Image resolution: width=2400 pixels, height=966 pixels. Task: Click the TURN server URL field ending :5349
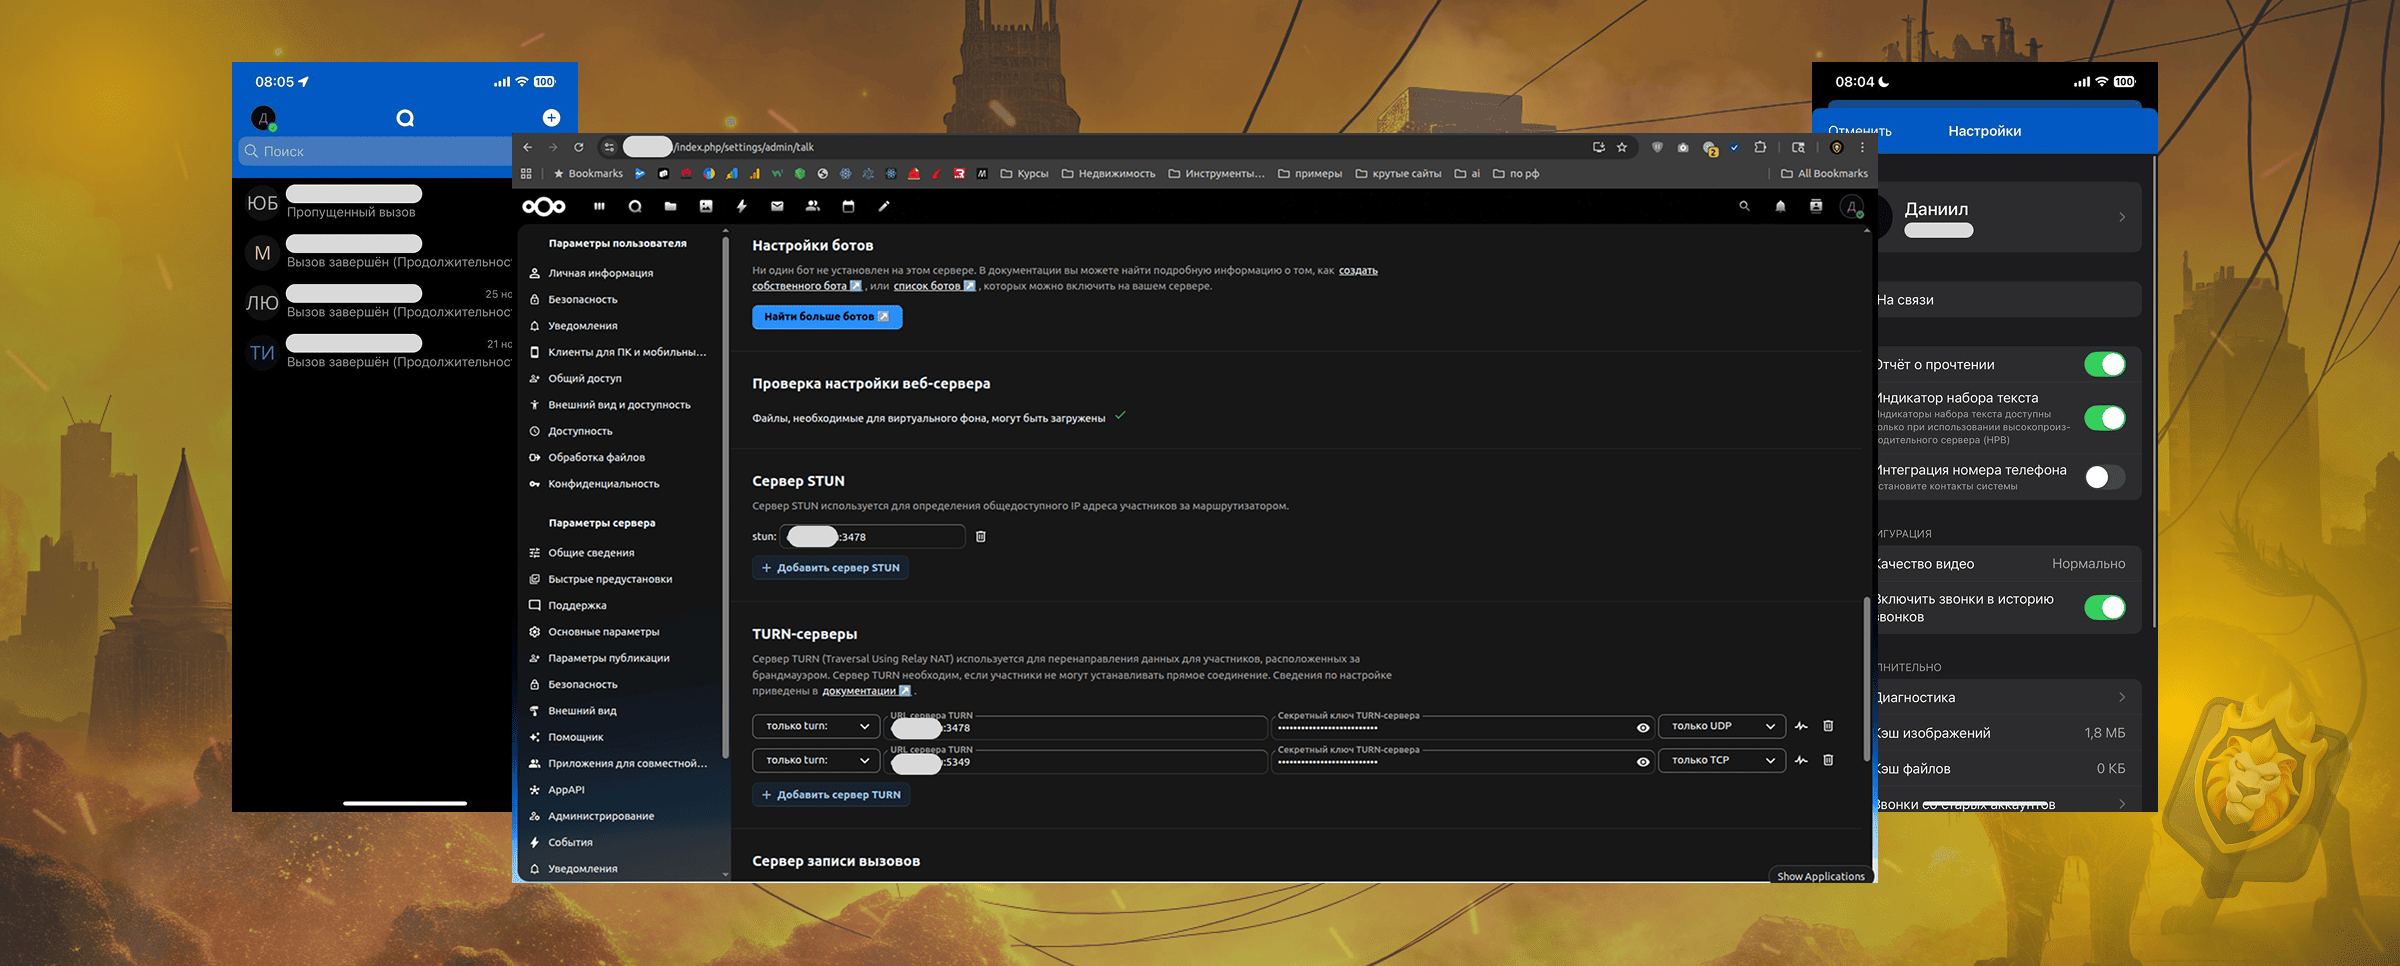pyautogui.click(x=1076, y=761)
